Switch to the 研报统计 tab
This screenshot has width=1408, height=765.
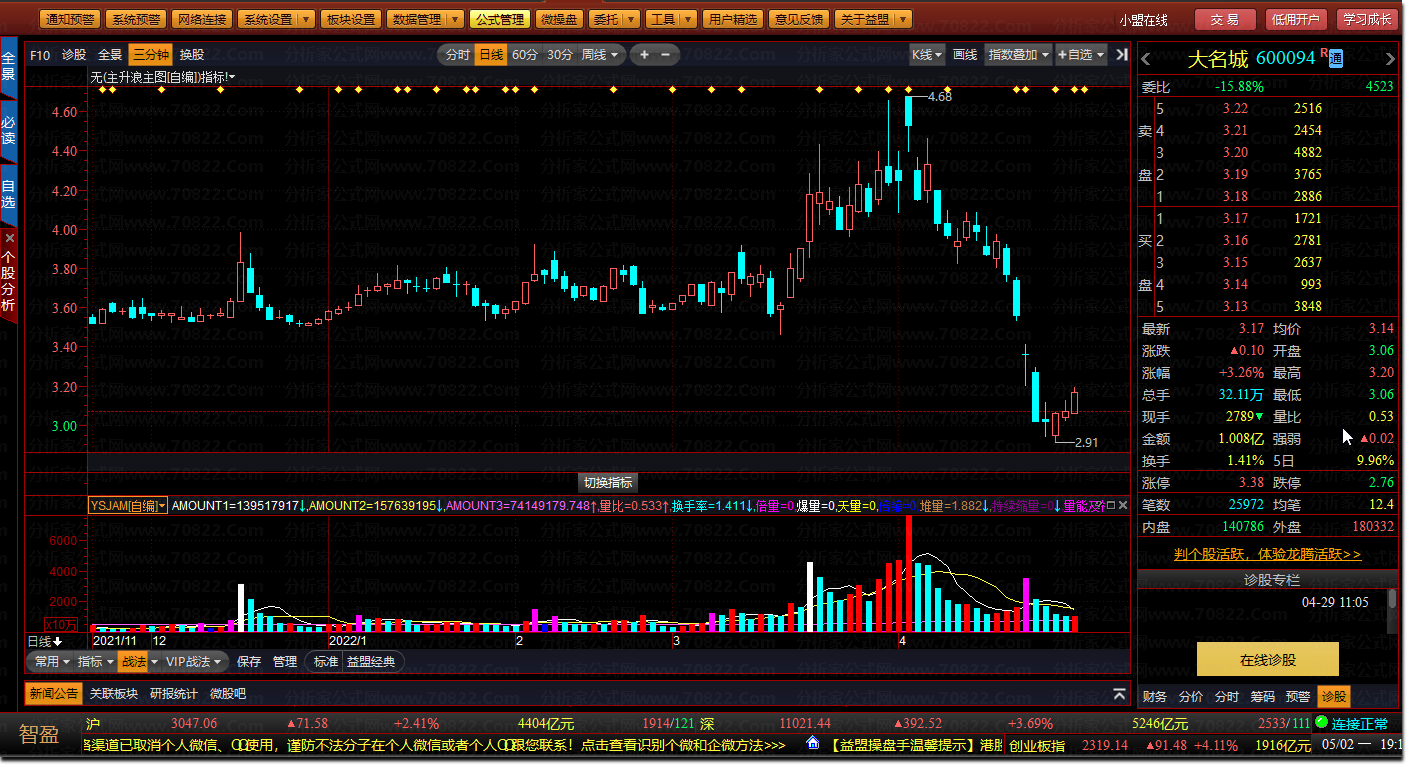(174, 693)
